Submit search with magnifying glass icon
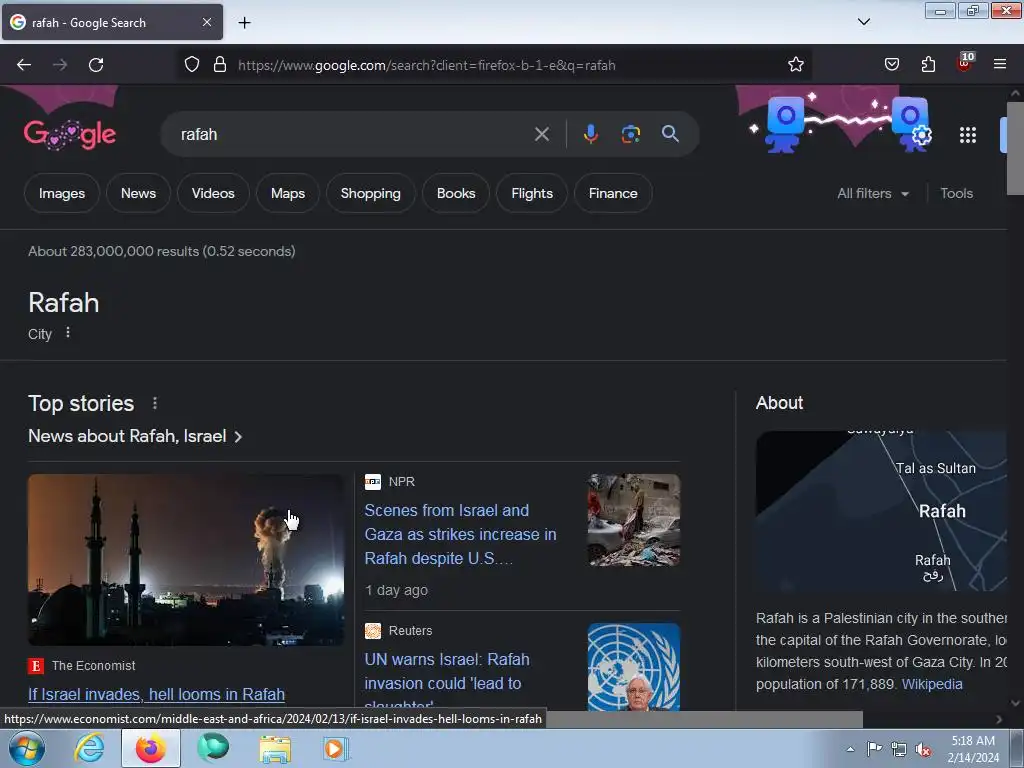 pos(670,134)
